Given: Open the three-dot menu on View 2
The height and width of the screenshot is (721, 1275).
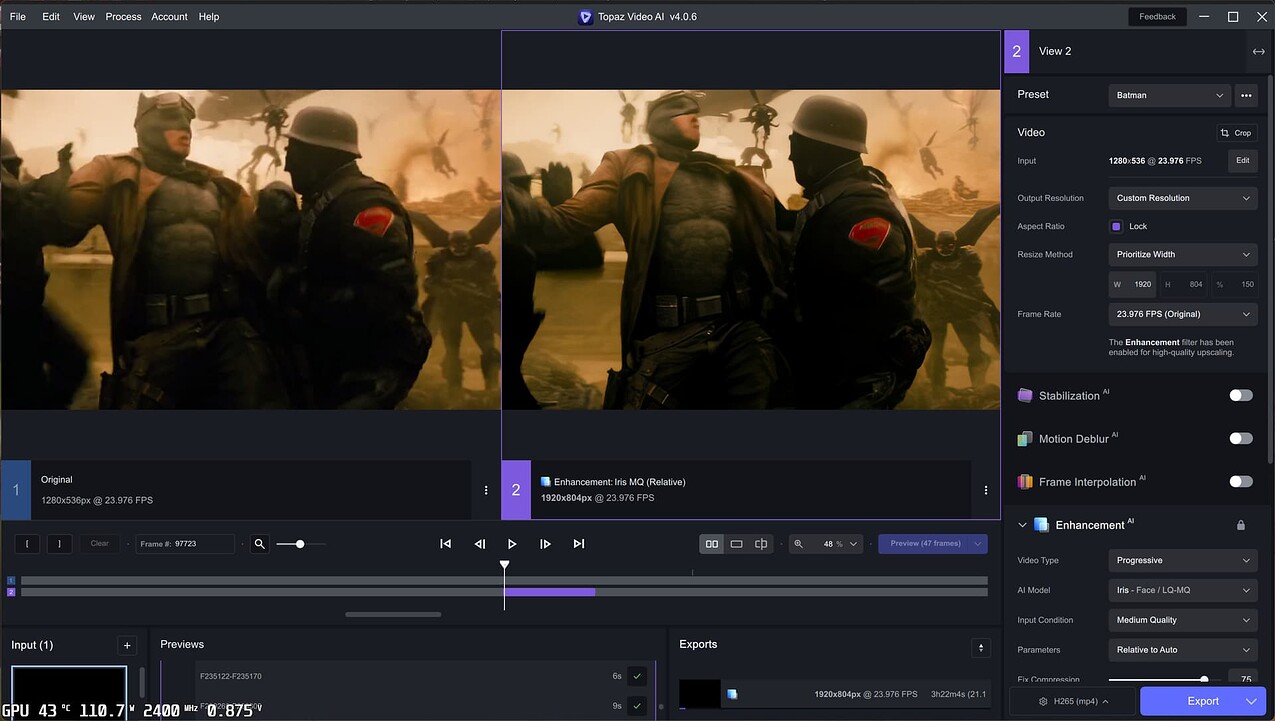Looking at the screenshot, I should pos(985,490).
